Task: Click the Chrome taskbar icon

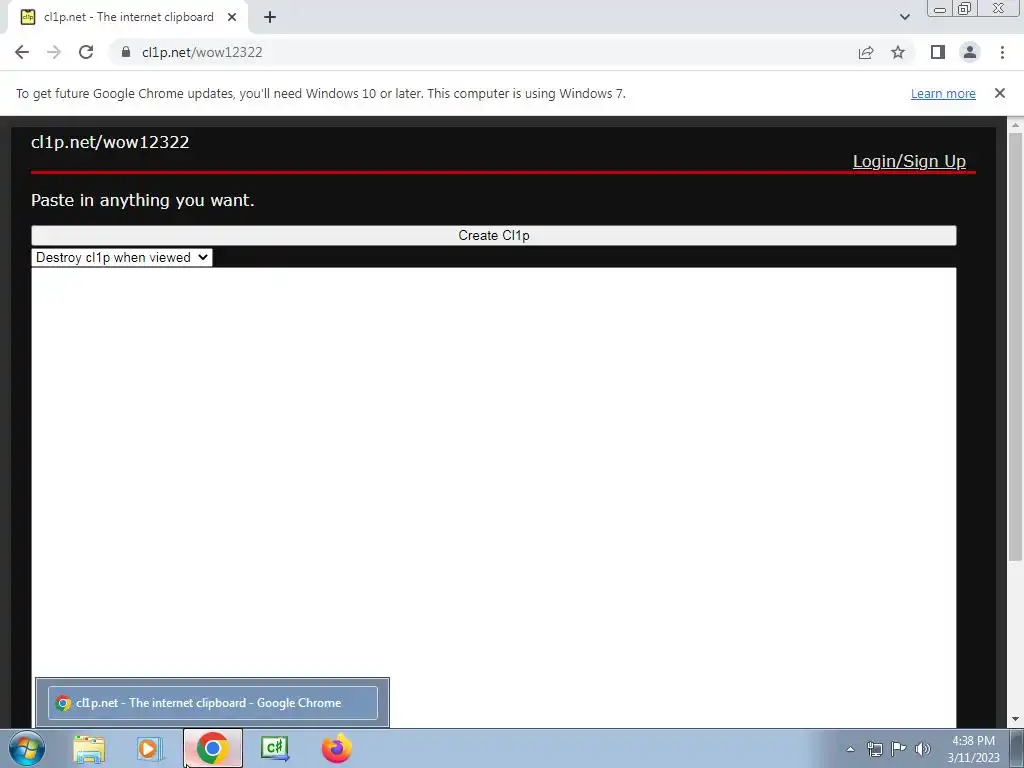Action: 212,748
